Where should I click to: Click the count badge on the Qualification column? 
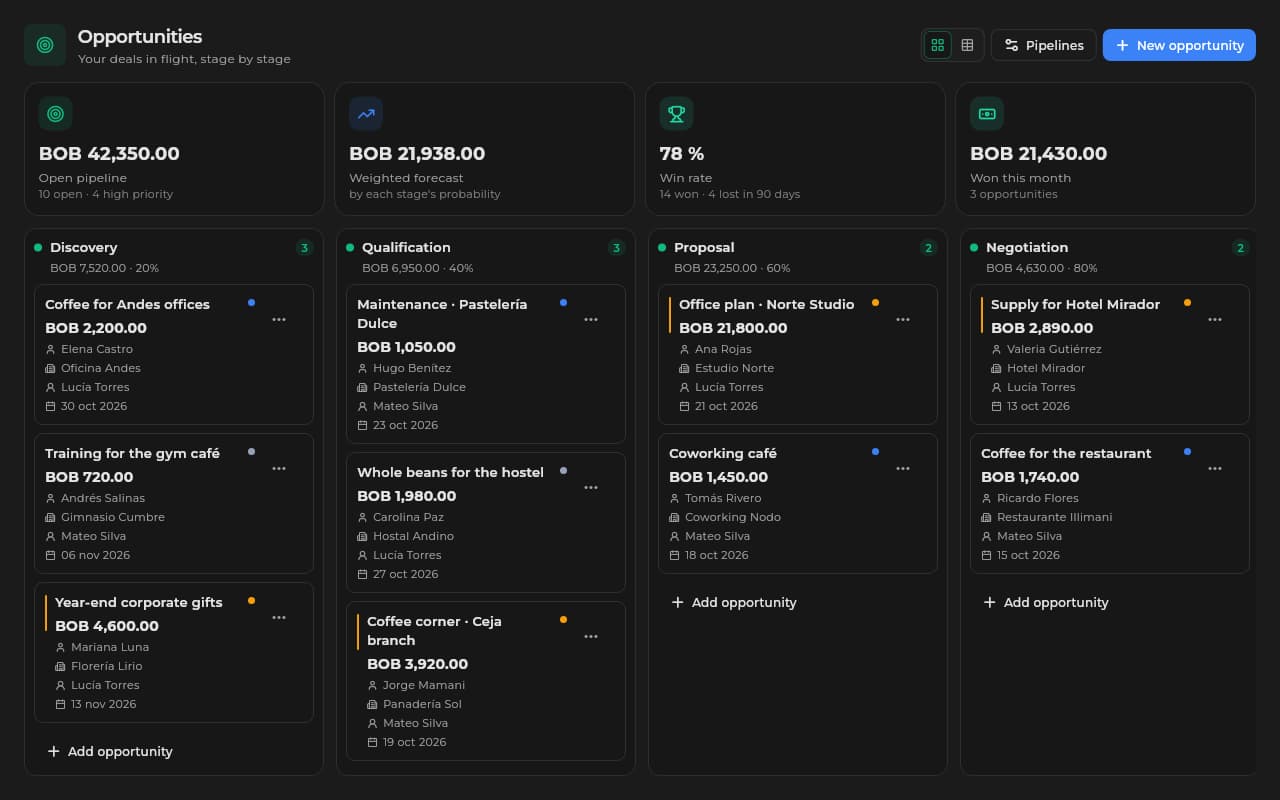(616, 248)
